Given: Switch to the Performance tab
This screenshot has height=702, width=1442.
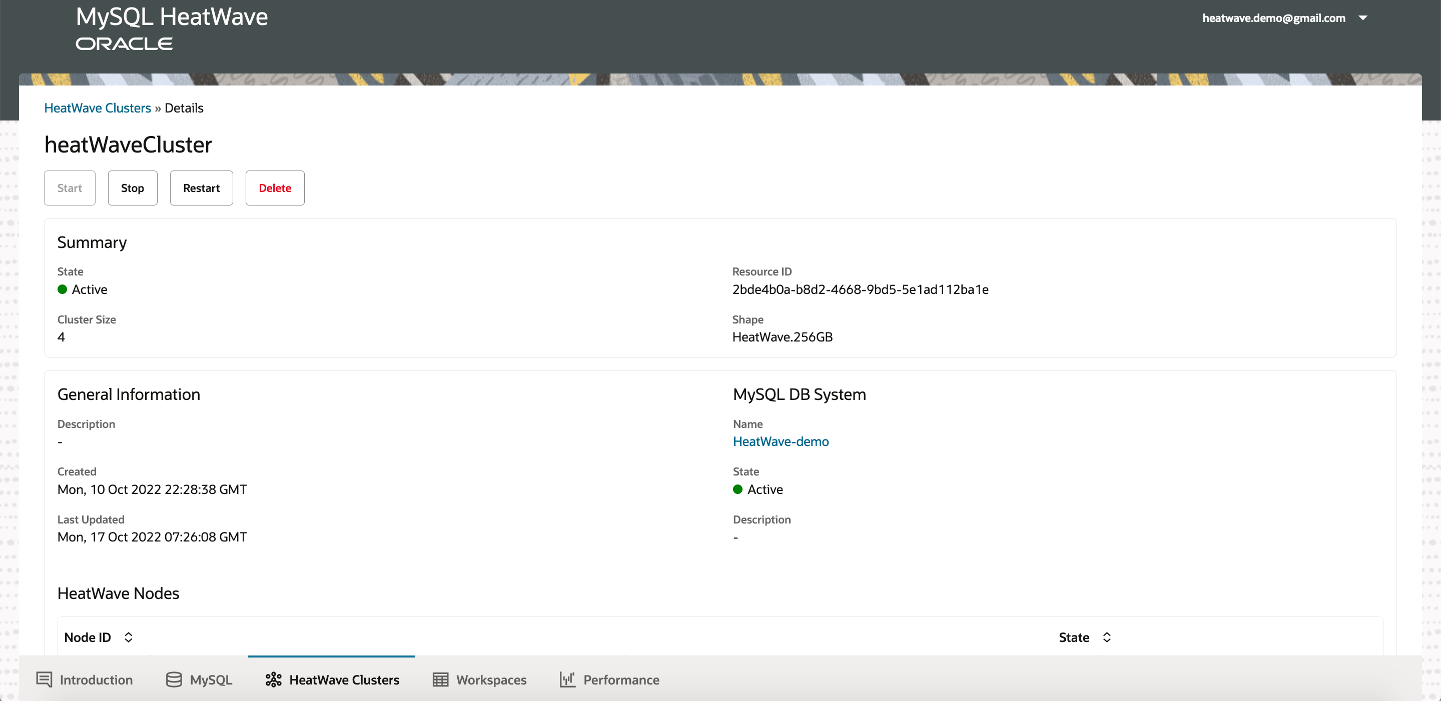Looking at the screenshot, I should coord(610,679).
